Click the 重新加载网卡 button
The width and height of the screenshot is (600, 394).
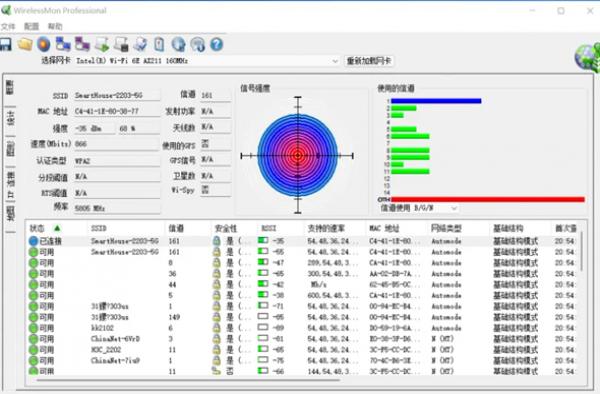point(369,61)
